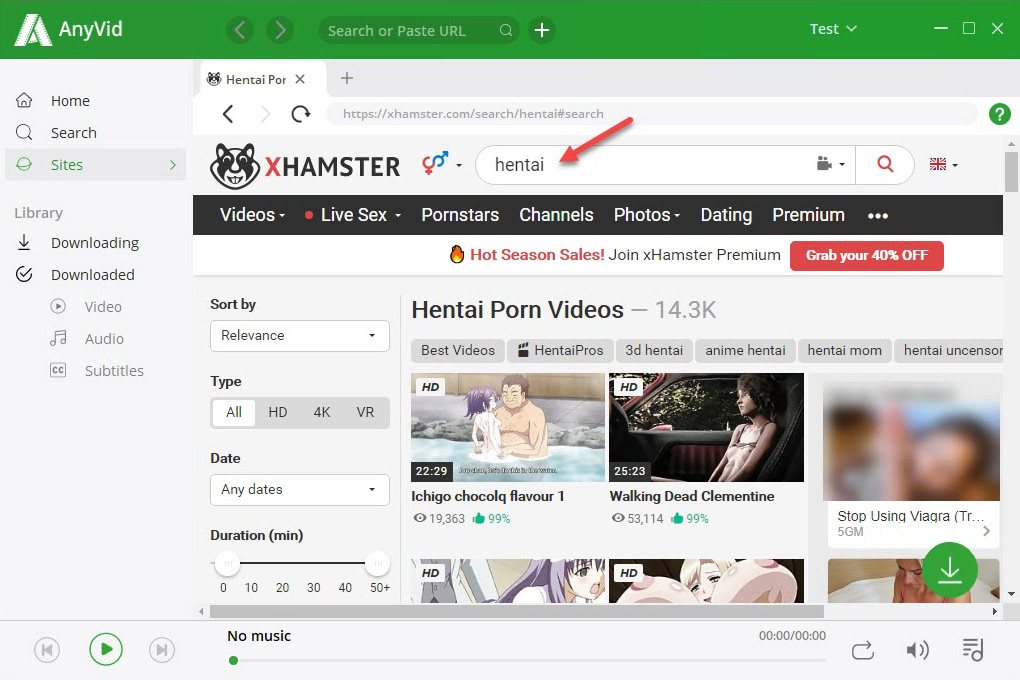Click the vertical scrollbar of the page
1020x680 pixels.
pos(1011,172)
